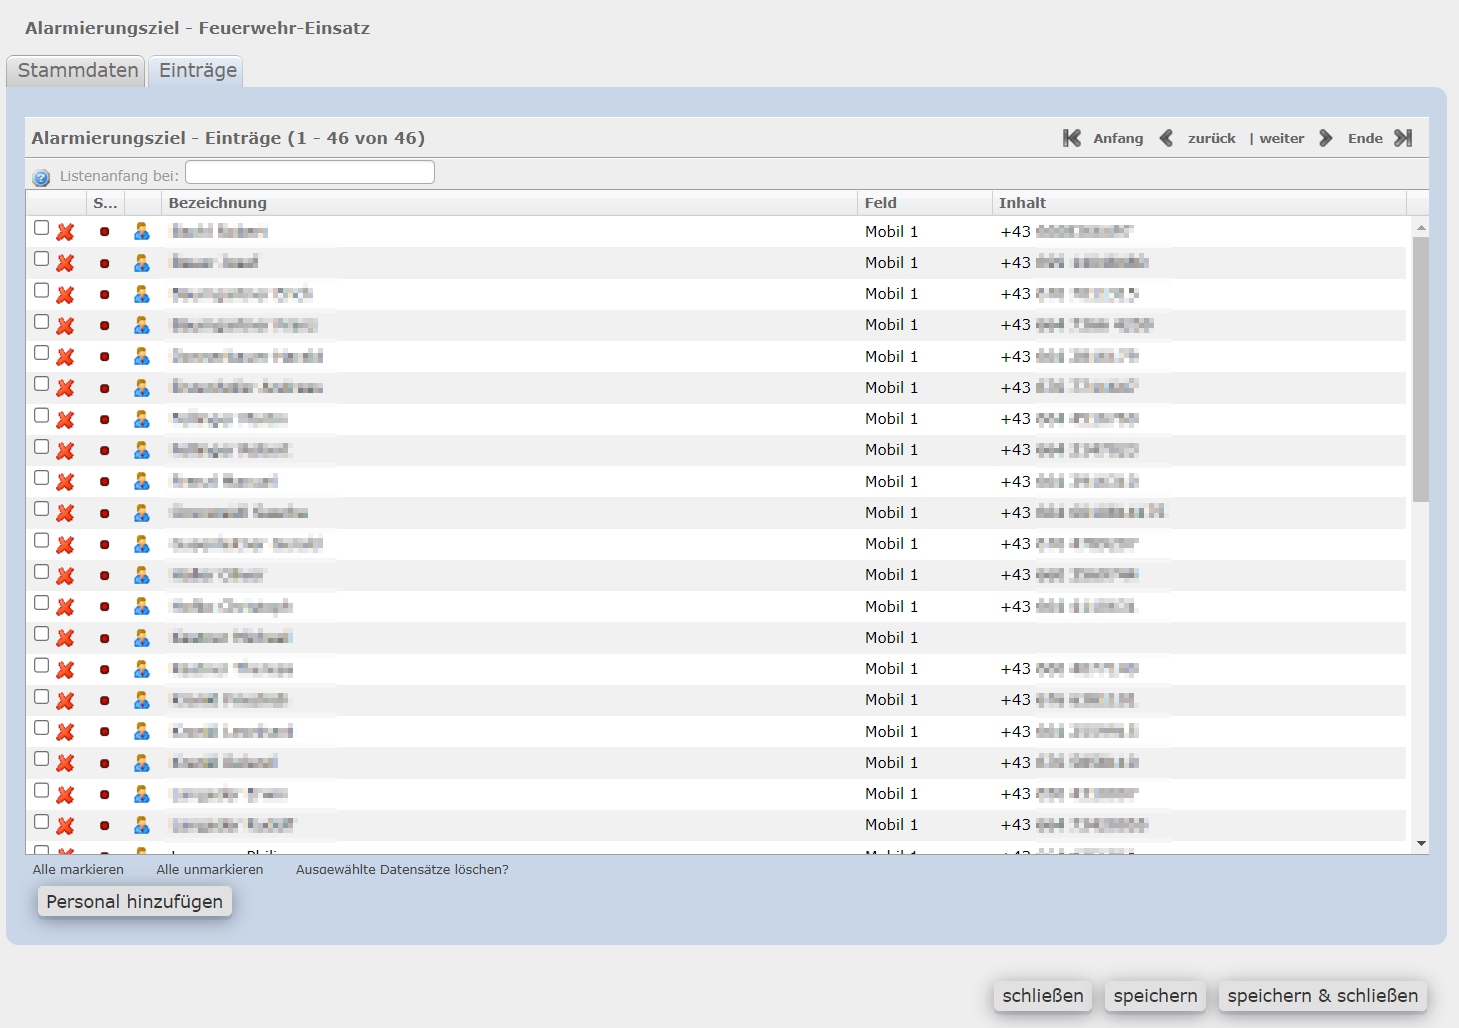The image size is (1459, 1028).
Task: Focus the Listenanfang bei input field
Action: tap(310, 173)
